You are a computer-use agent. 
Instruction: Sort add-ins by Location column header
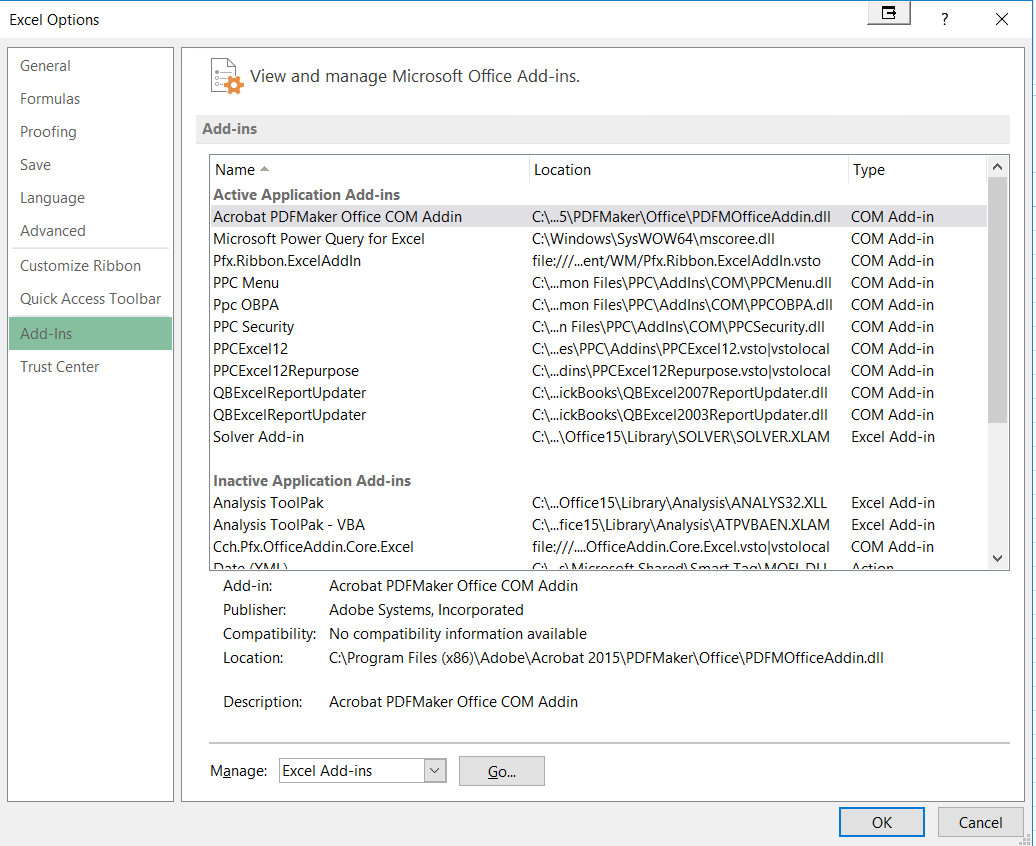(562, 170)
